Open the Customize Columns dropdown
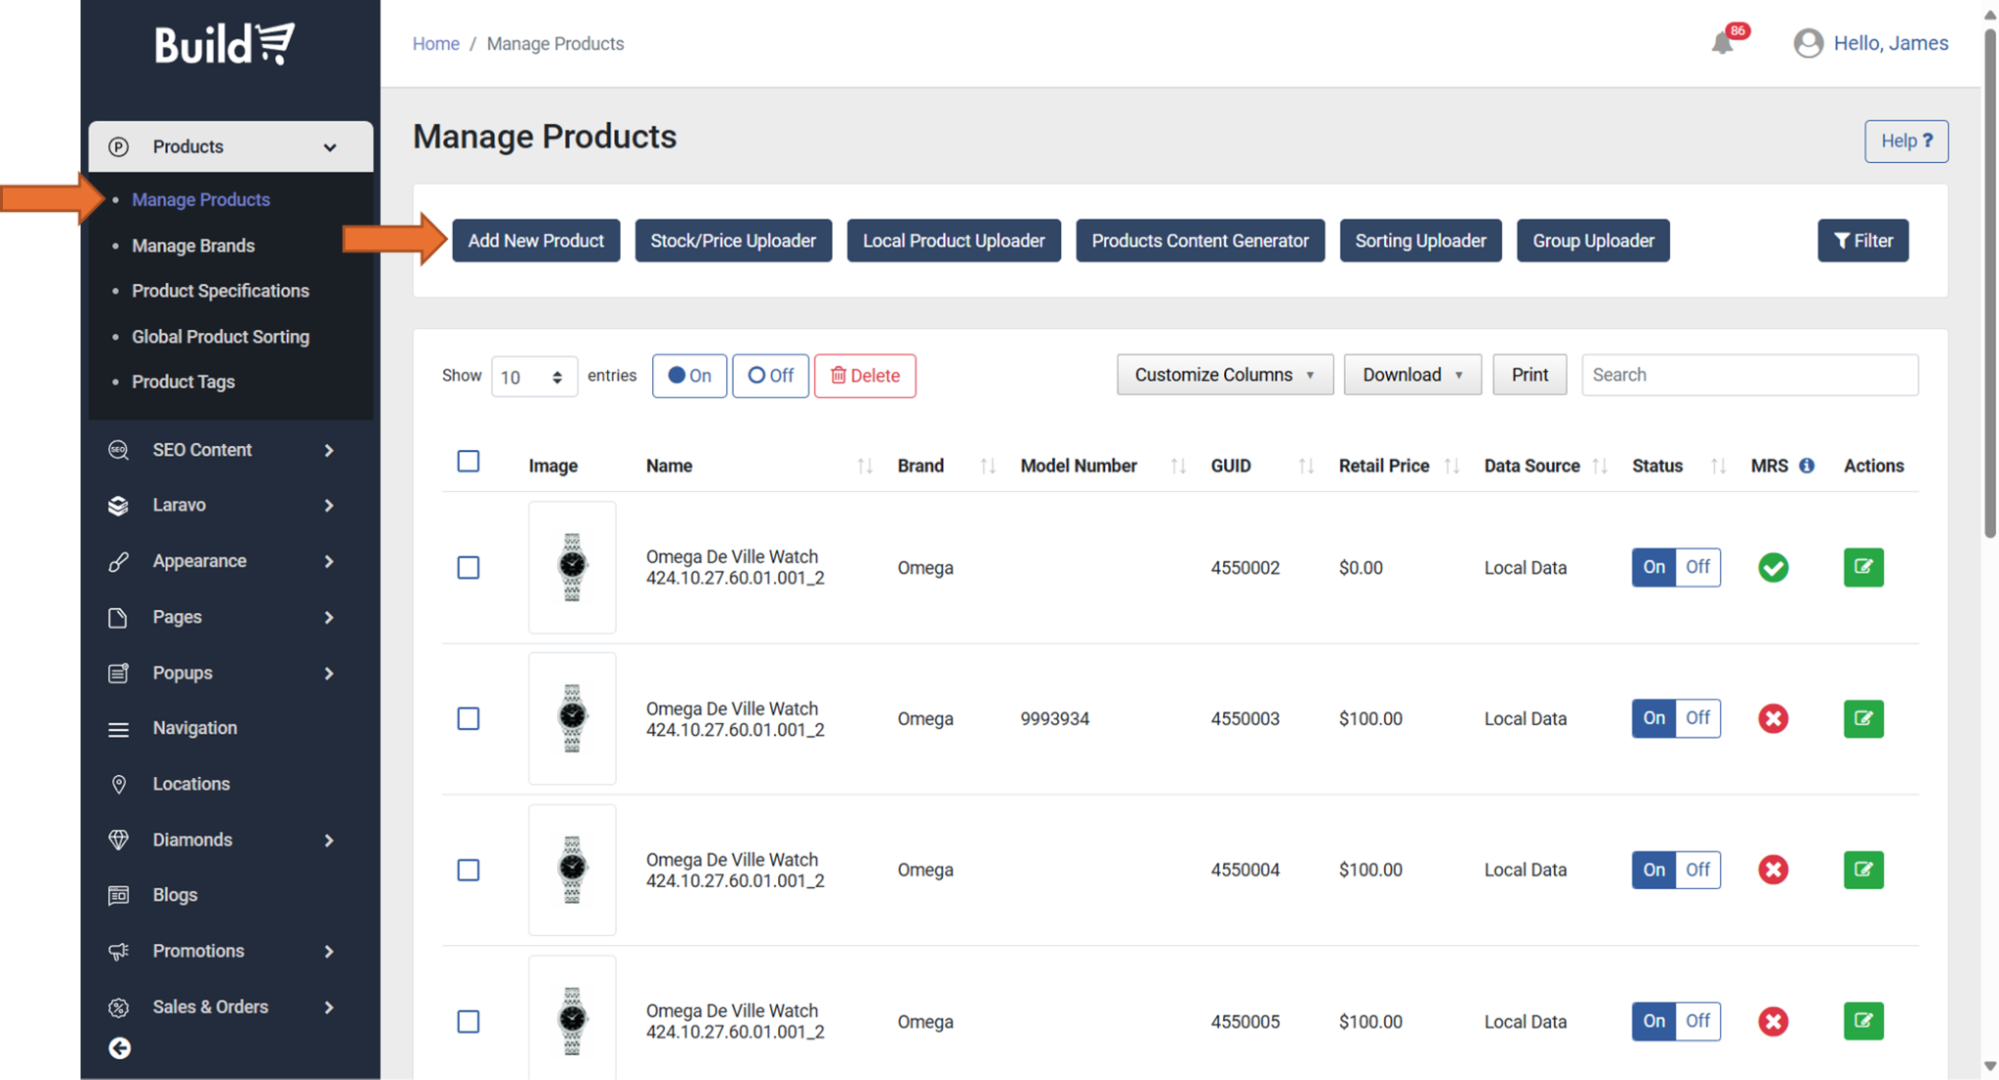The width and height of the screenshot is (1999, 1080). click(1224, 375)
